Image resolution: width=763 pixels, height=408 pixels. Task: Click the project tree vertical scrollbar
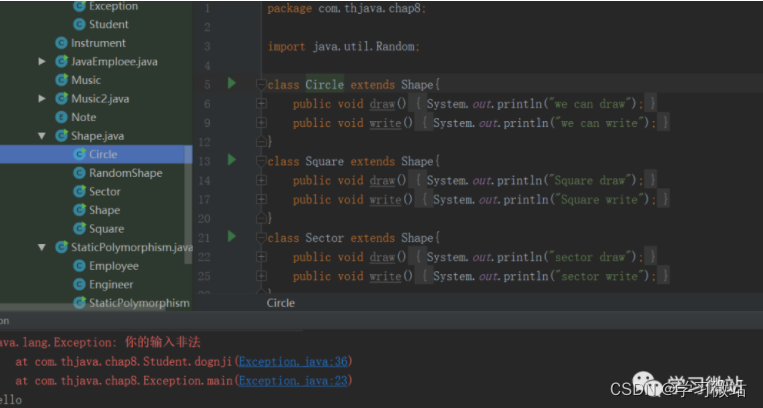coord(188,204)
